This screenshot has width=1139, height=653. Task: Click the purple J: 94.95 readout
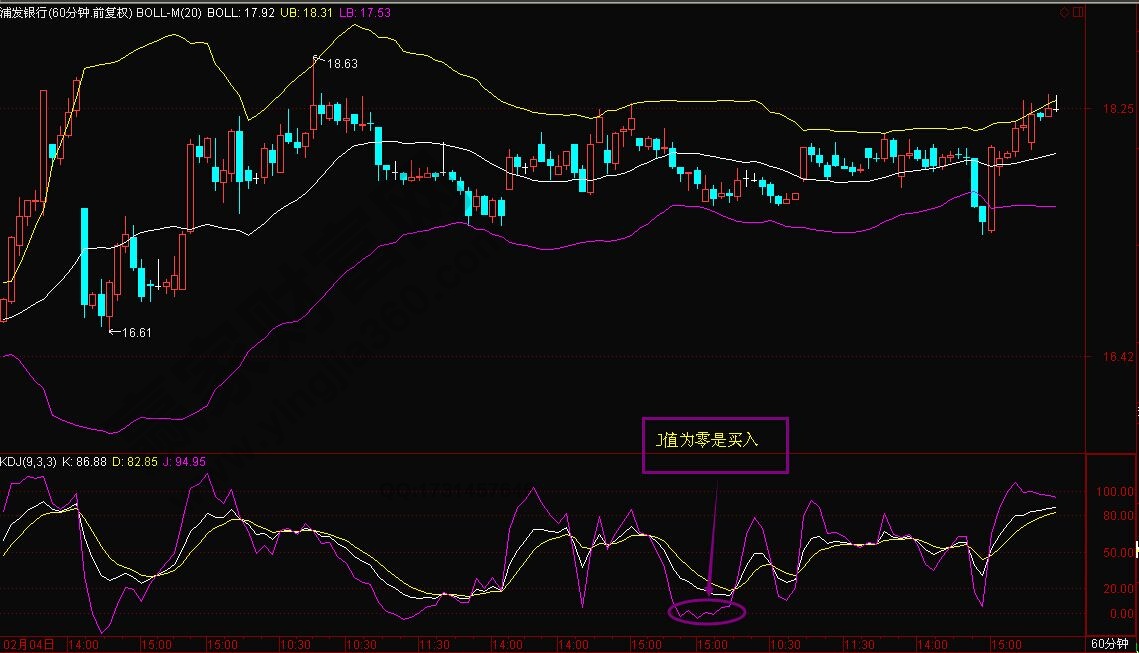click(x=184, y=461)
